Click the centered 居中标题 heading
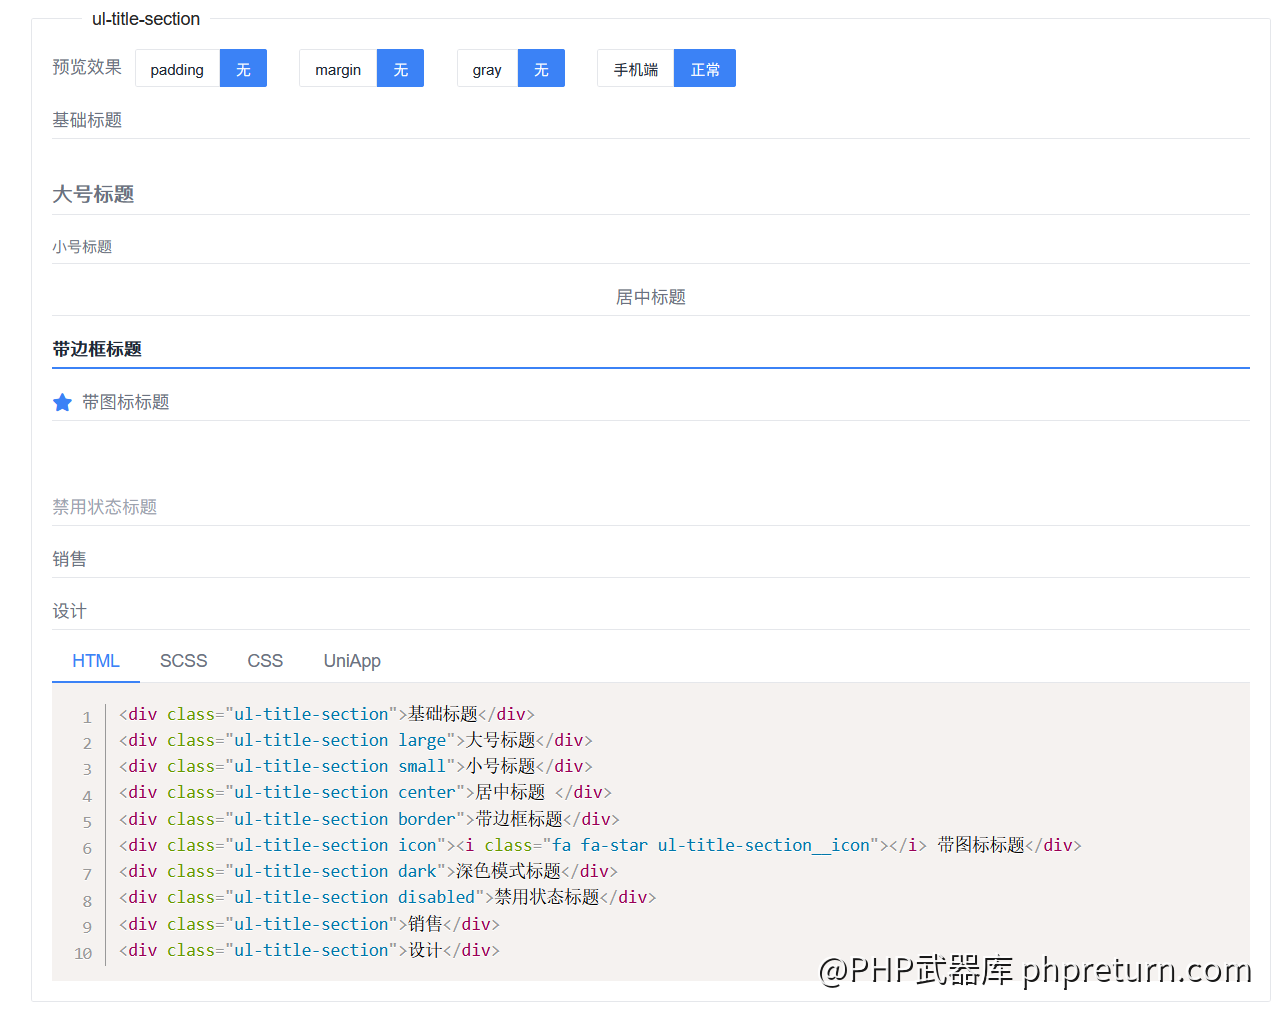 point(650,297)
